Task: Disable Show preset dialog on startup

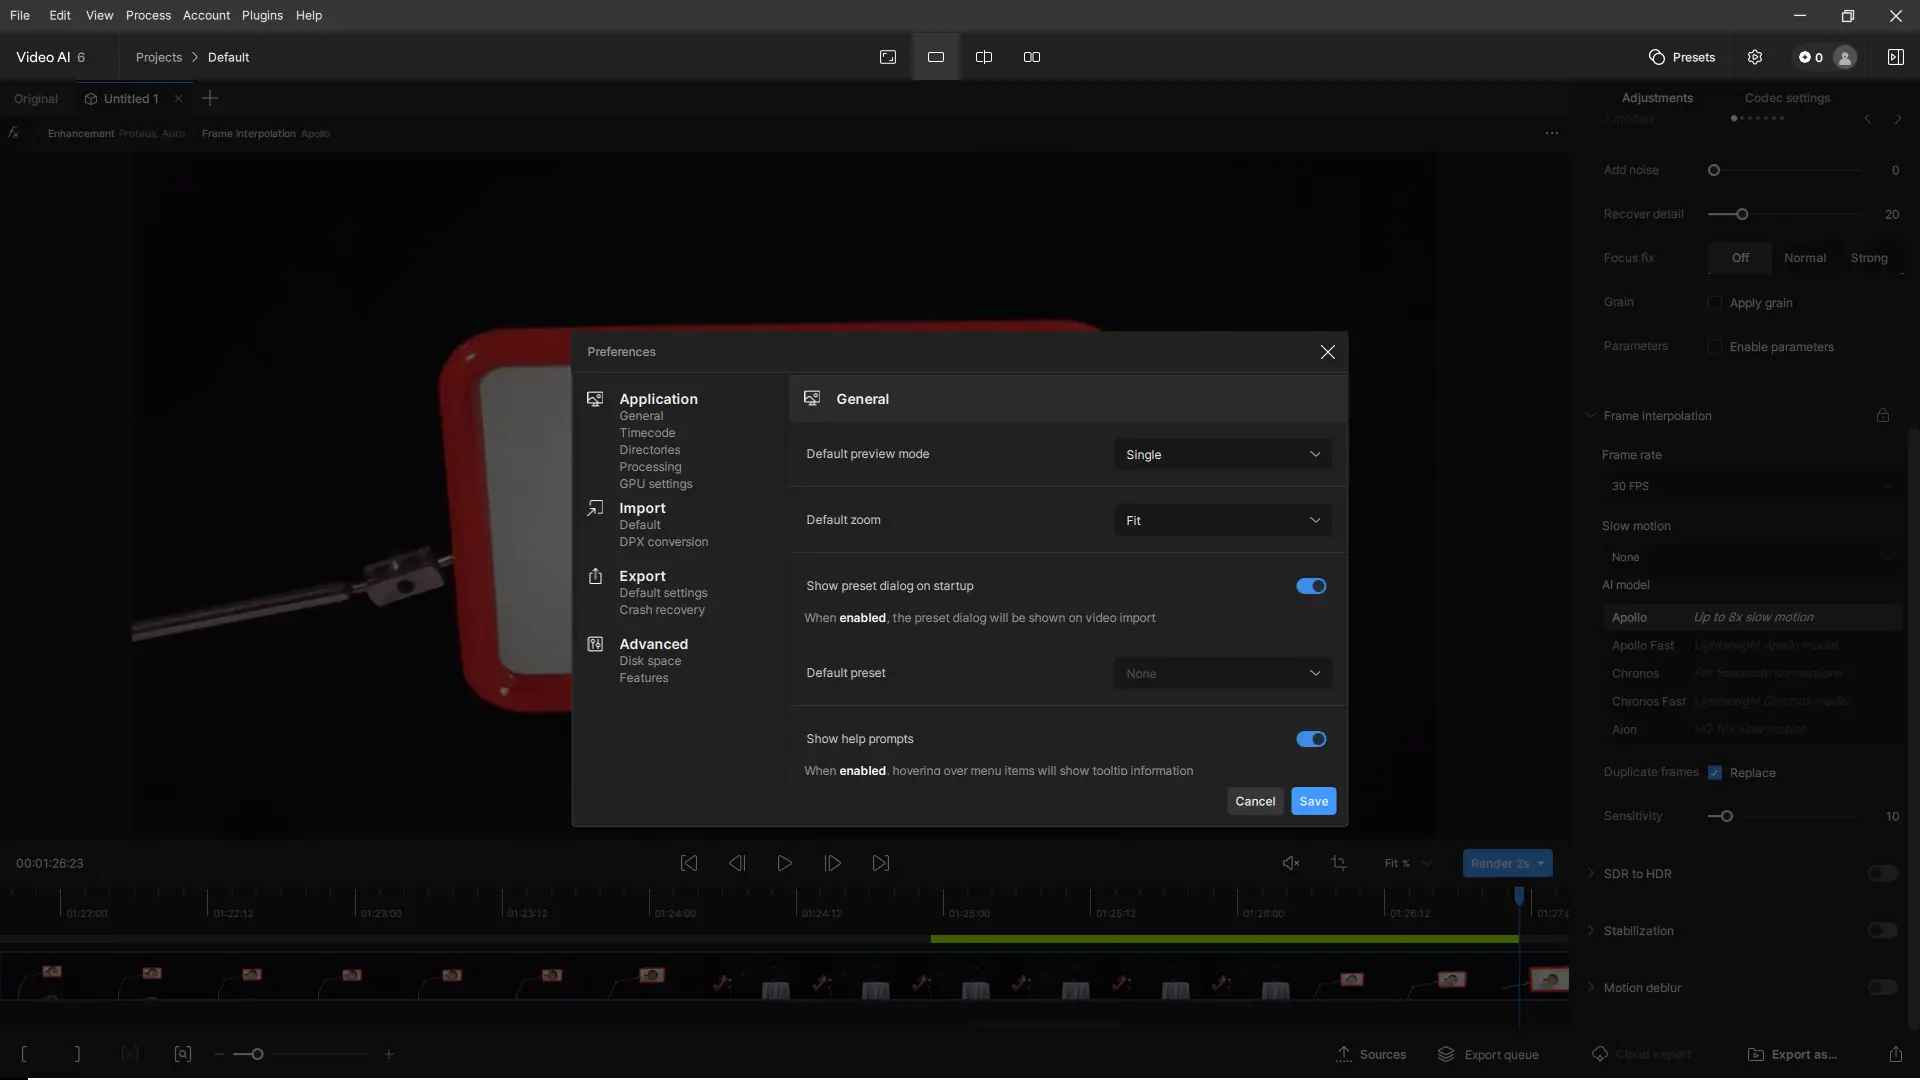Action: (x=1311, y=586)
